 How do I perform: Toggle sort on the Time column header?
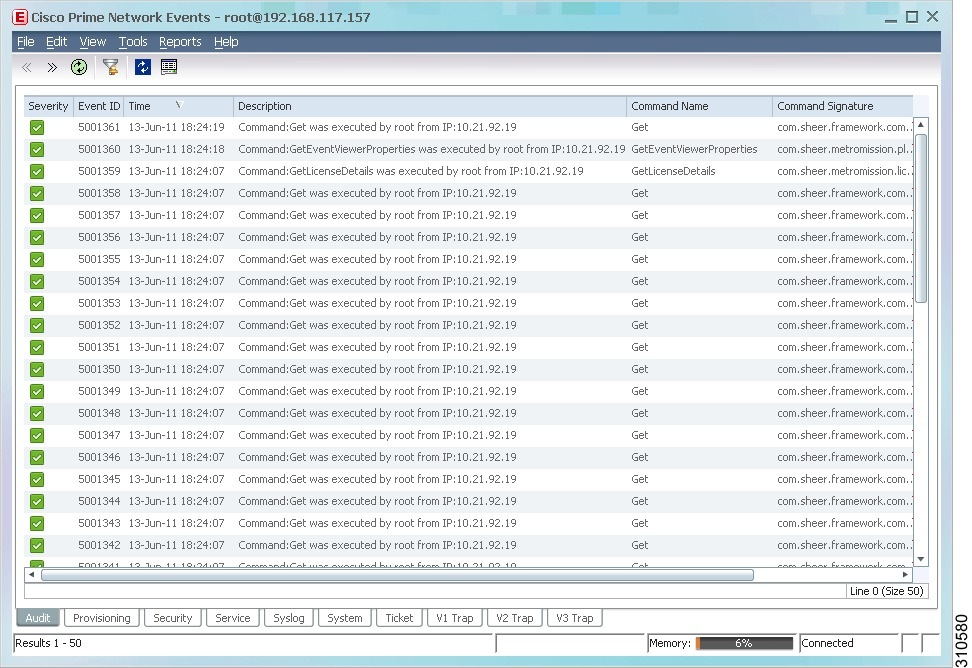[179, 106]
